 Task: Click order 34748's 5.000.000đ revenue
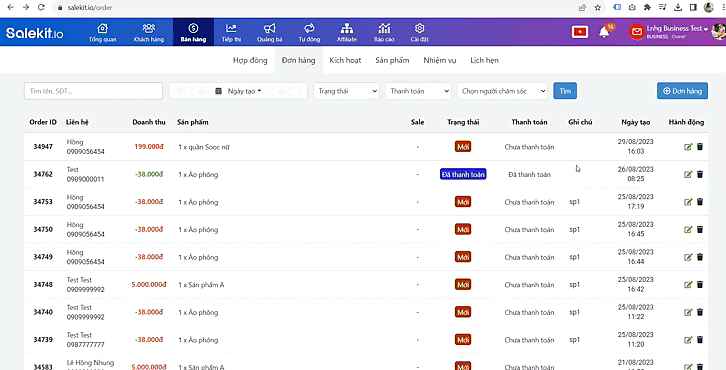149,285
